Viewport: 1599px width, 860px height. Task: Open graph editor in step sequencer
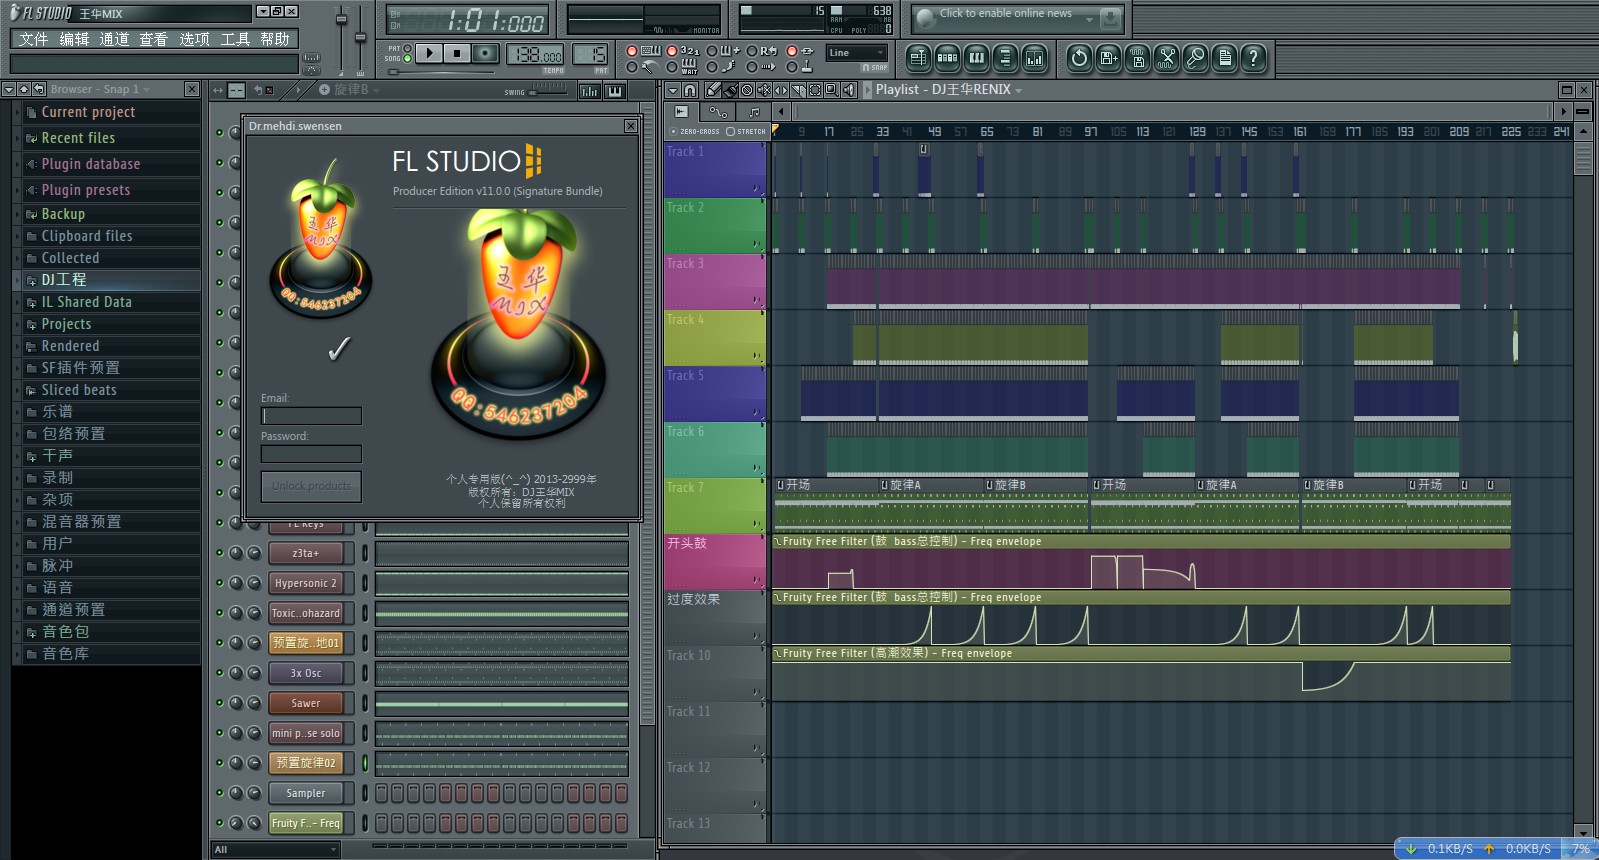coord(589,91)
